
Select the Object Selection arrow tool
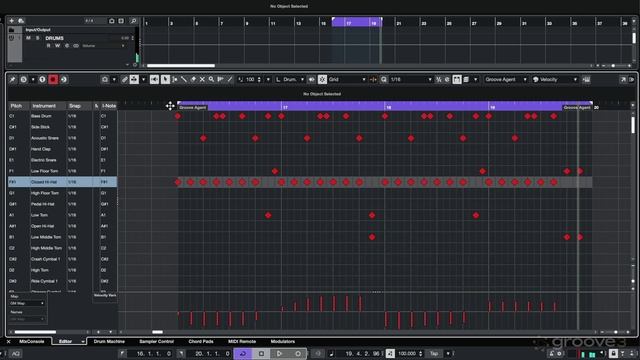tap(165, 80)
